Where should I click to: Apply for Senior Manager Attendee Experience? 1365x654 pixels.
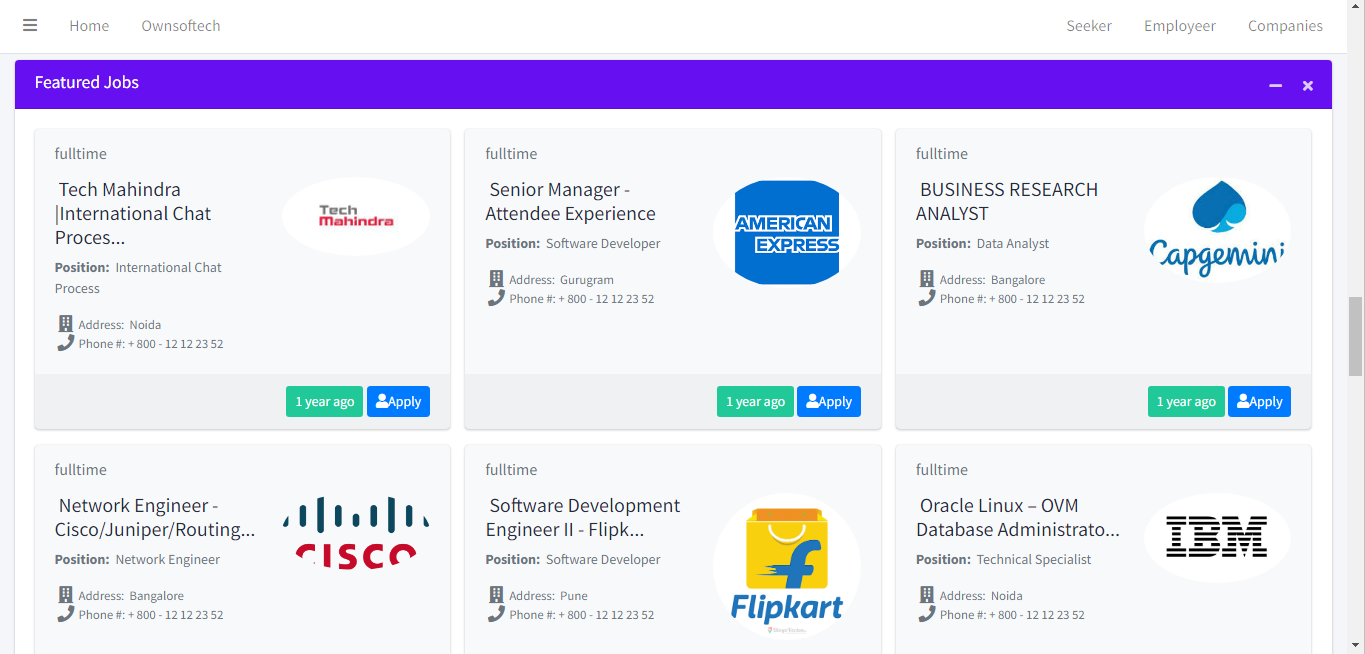pos(829,402)
